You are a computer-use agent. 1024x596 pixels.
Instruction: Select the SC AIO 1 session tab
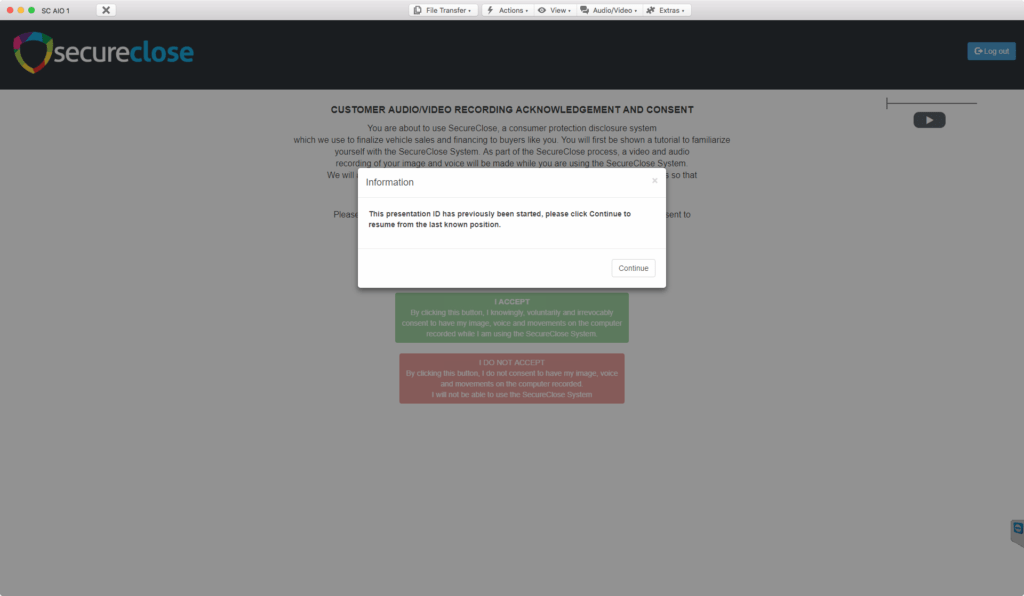click(x=56, y=11)
